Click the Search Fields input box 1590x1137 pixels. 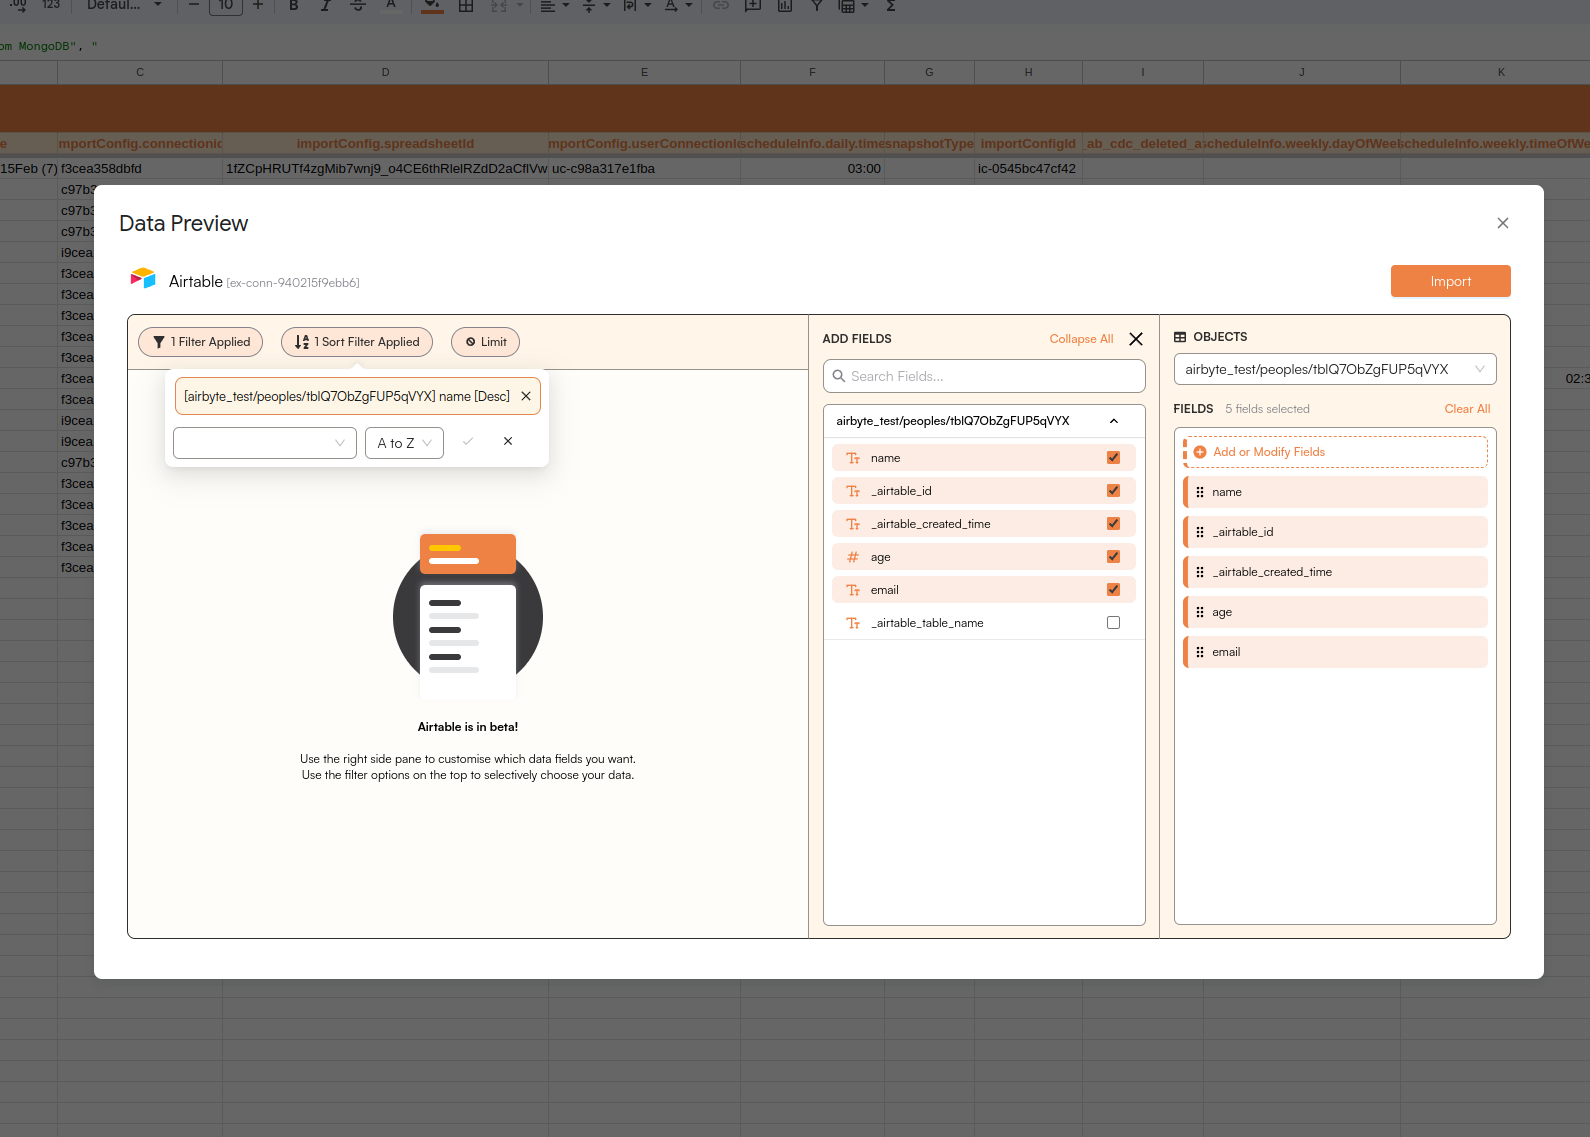[984, 376]
